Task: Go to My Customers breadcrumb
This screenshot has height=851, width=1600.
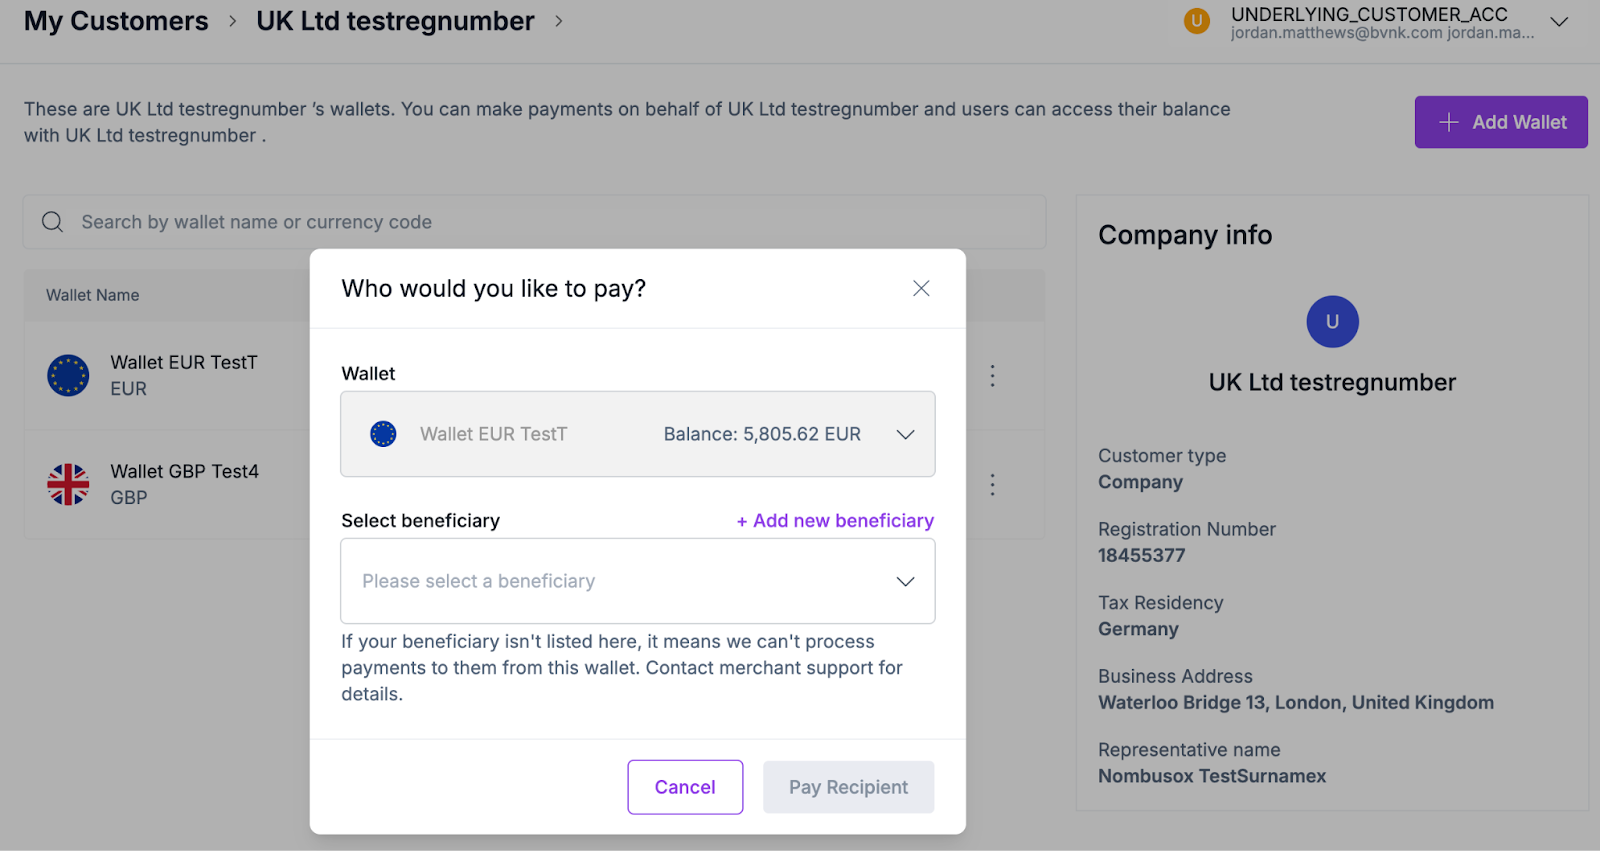Action: coord(116,21)
